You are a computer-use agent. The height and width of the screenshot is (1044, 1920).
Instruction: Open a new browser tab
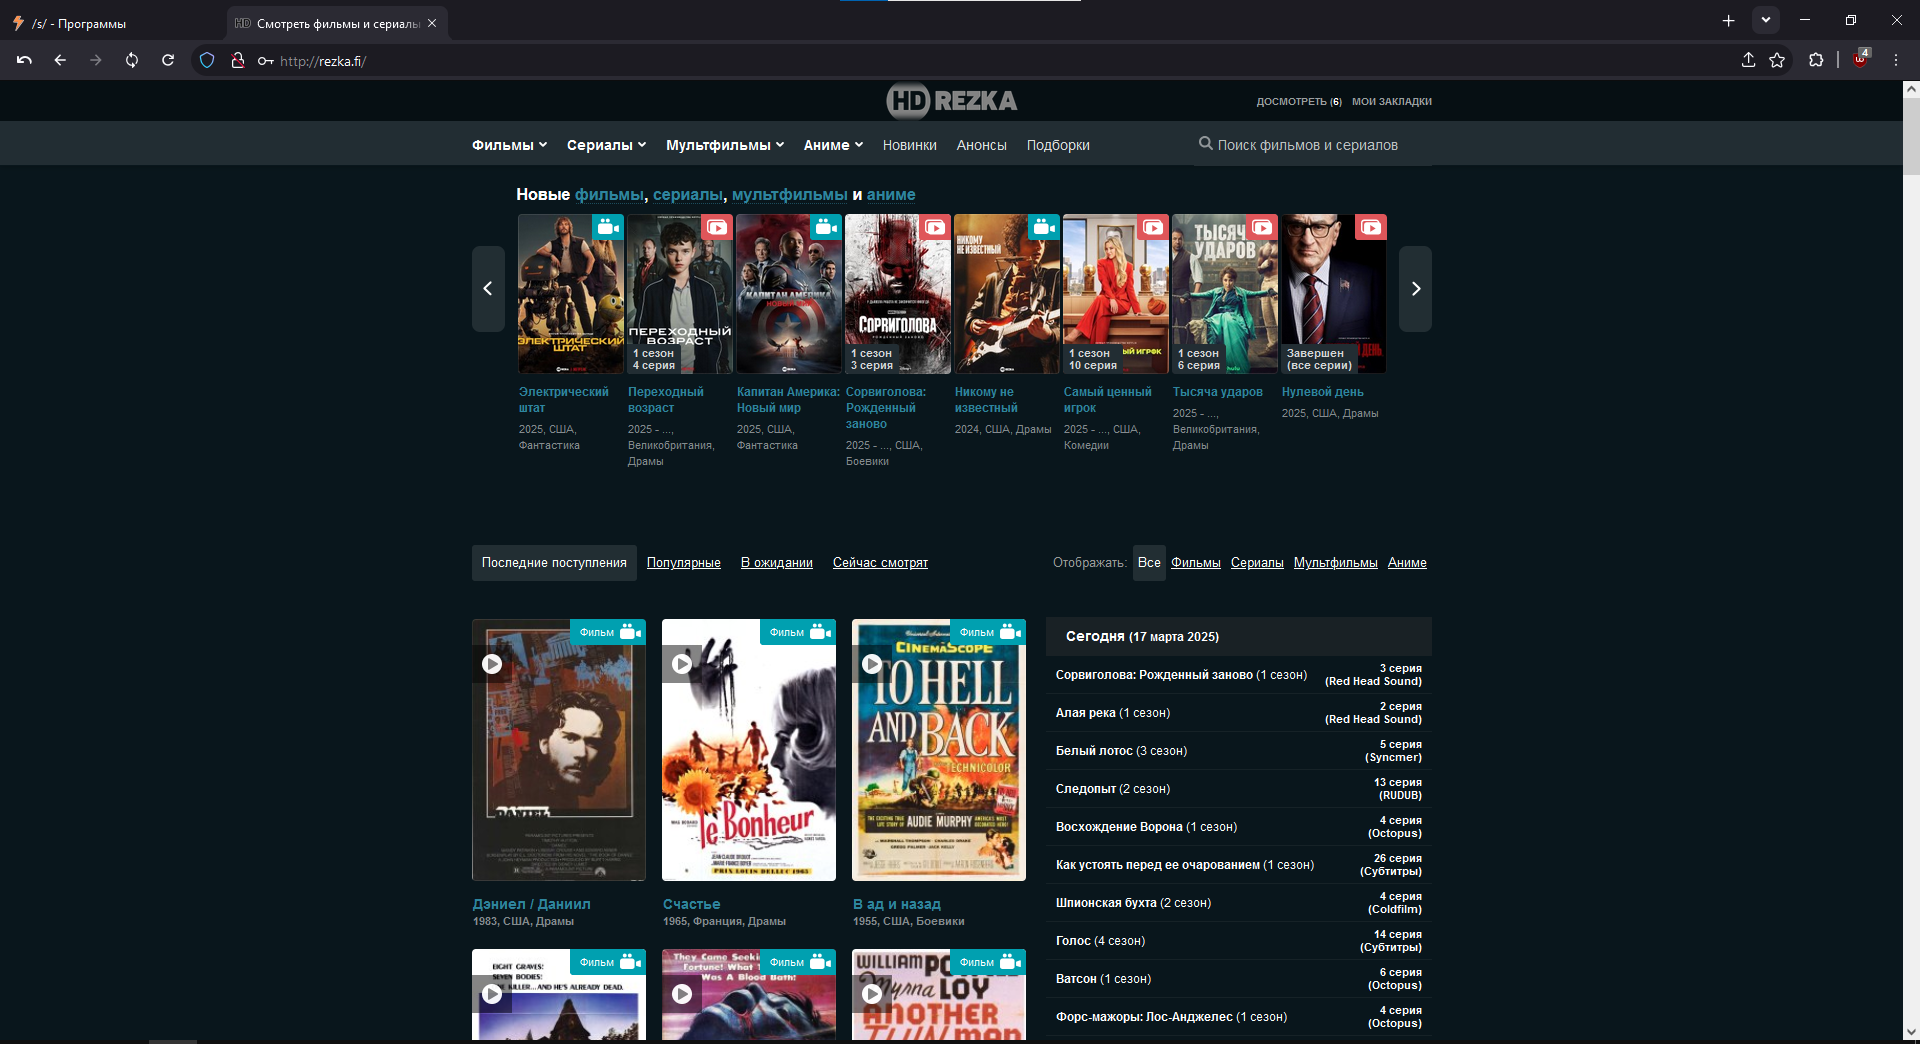(1728, 21)
